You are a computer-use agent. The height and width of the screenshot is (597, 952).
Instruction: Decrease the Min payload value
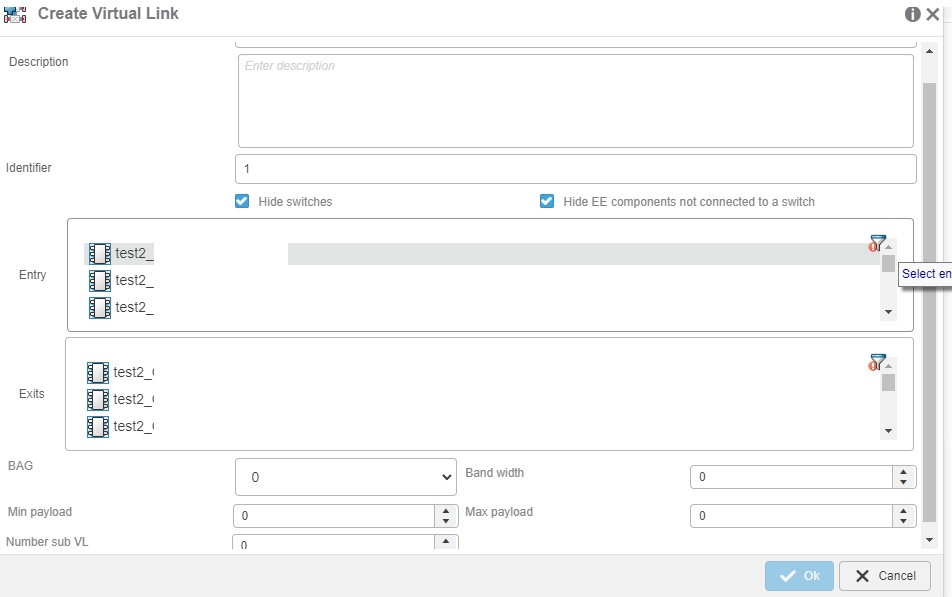coord(446,521)
